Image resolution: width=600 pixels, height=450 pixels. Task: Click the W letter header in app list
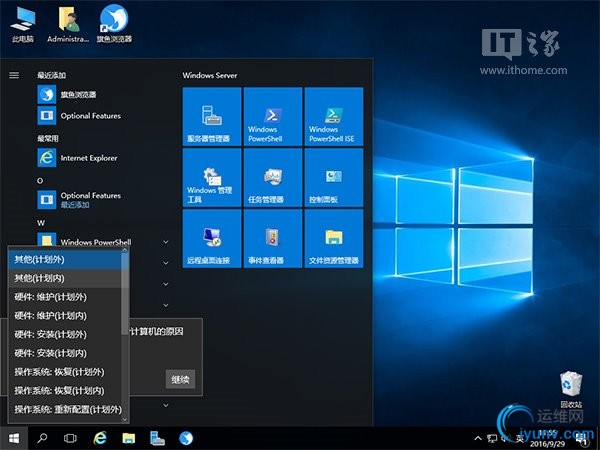41,223
